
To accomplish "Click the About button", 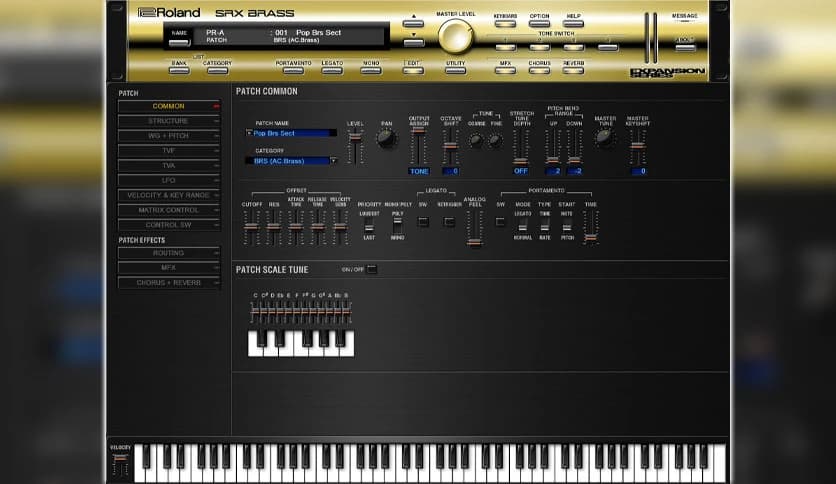I will click(685, 47).
